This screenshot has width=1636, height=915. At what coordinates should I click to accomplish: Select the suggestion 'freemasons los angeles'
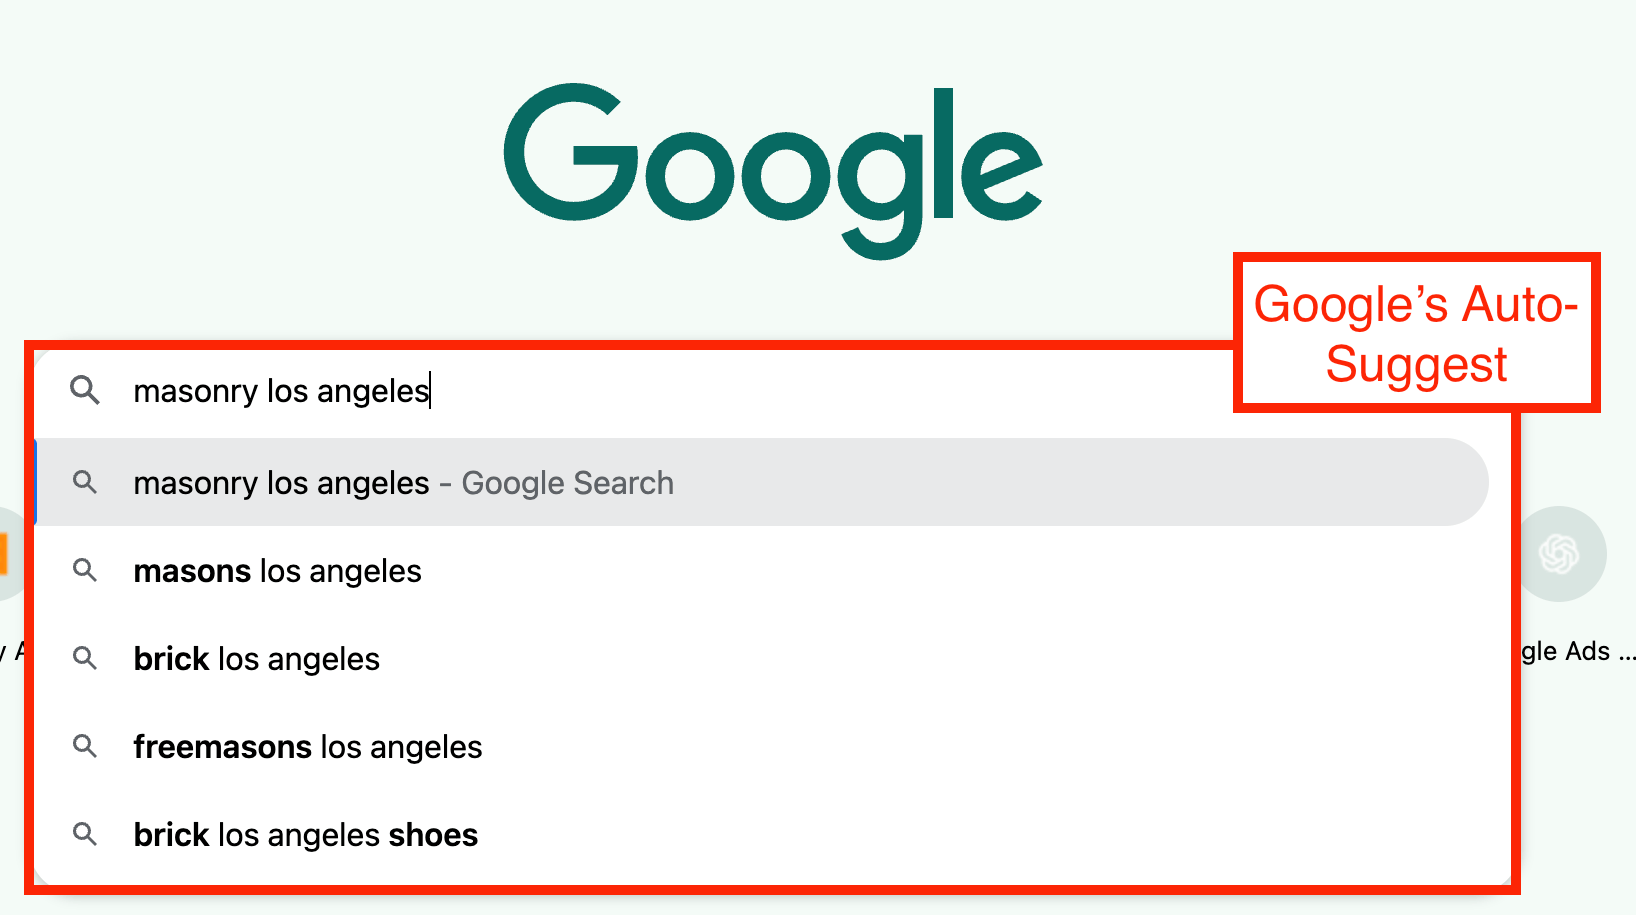click(x=307, y=746)
